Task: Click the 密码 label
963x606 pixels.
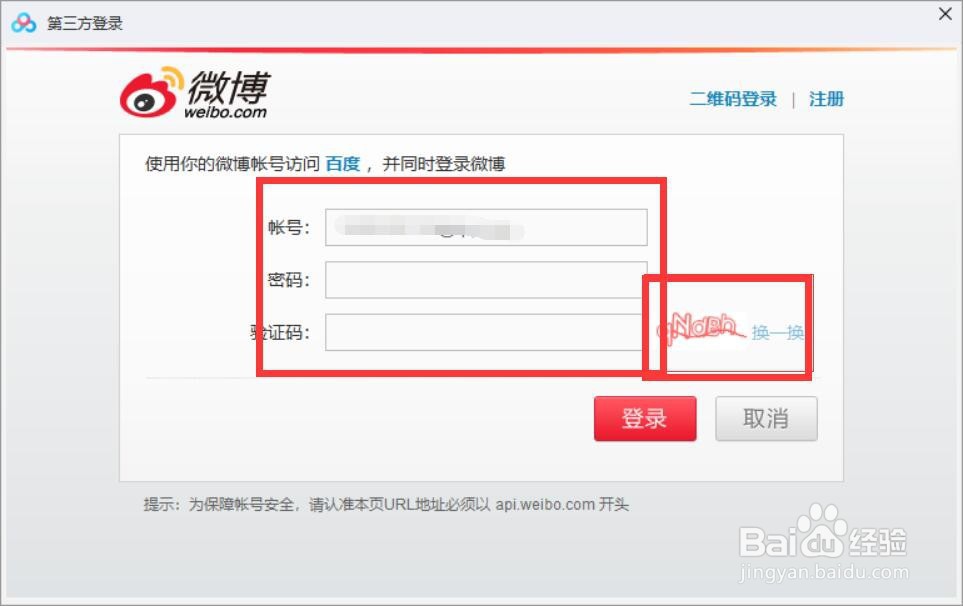Action: (289, 280)
